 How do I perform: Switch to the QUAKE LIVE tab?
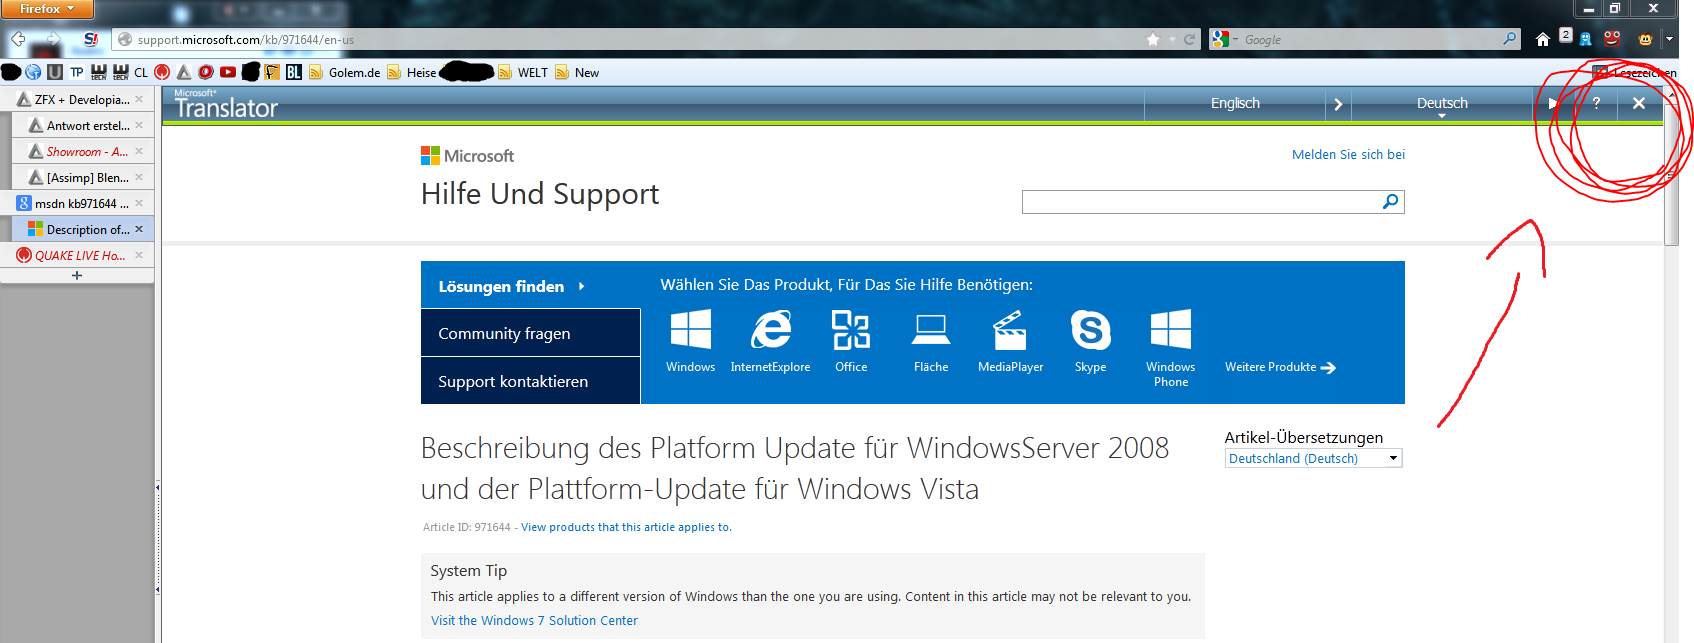[x=79, y=255]
